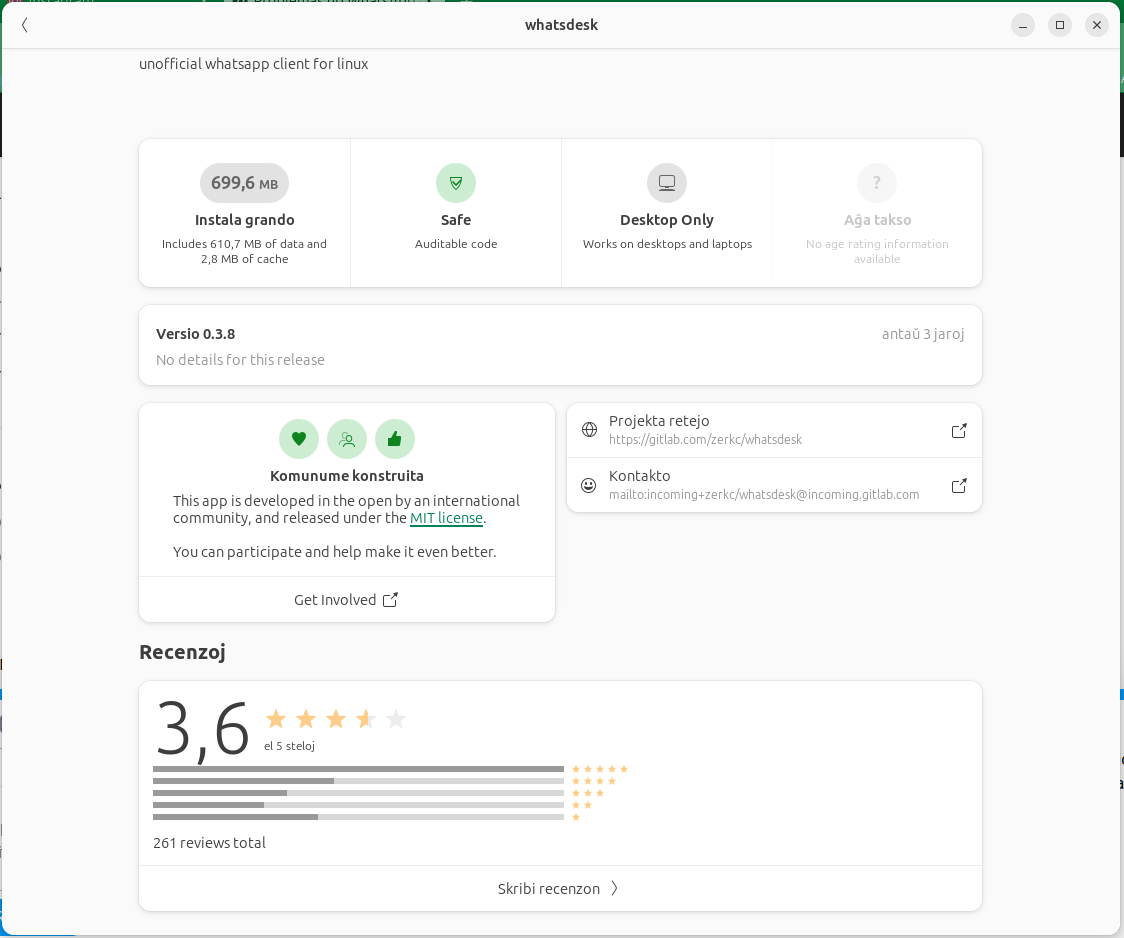
Task: Maximize the whatsdesk window
Action: click(x=1060, y=25)
